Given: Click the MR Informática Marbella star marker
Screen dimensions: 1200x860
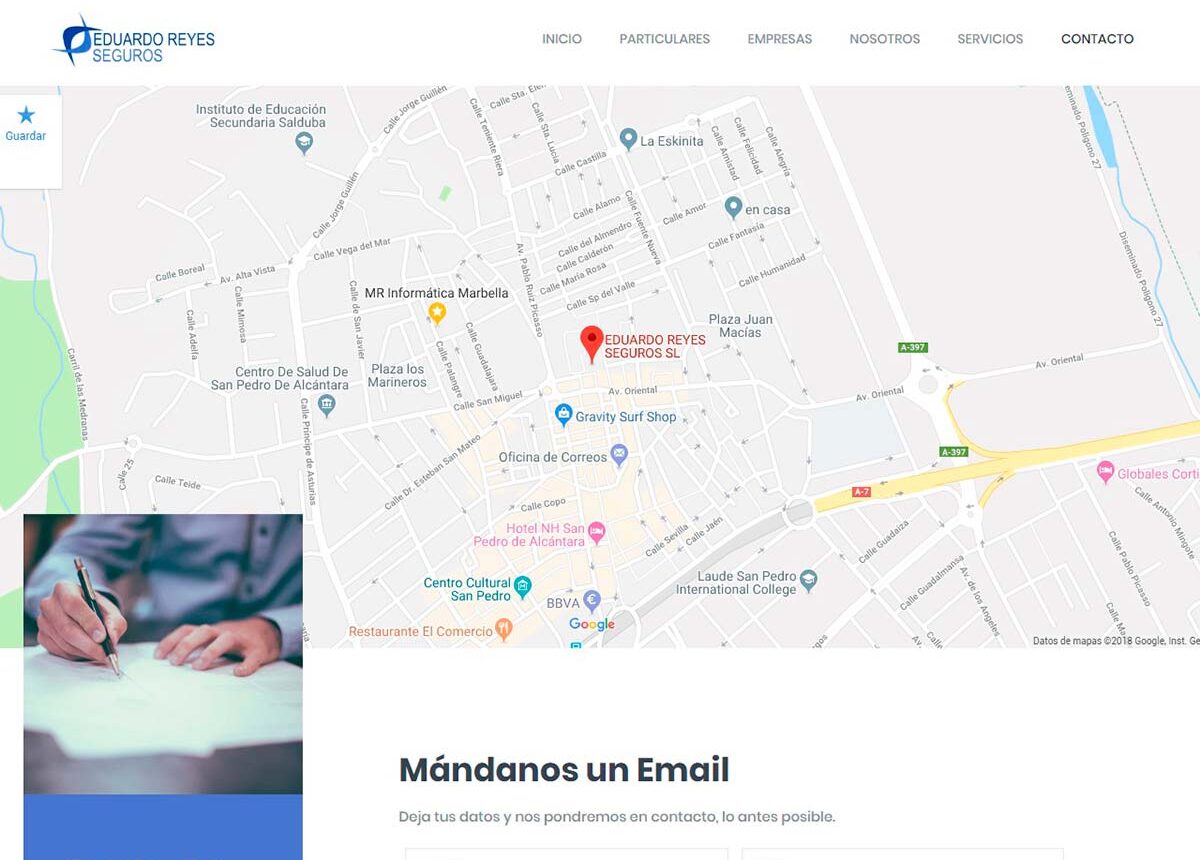Looking at the screenshot, I should click(x=437, y=314).
